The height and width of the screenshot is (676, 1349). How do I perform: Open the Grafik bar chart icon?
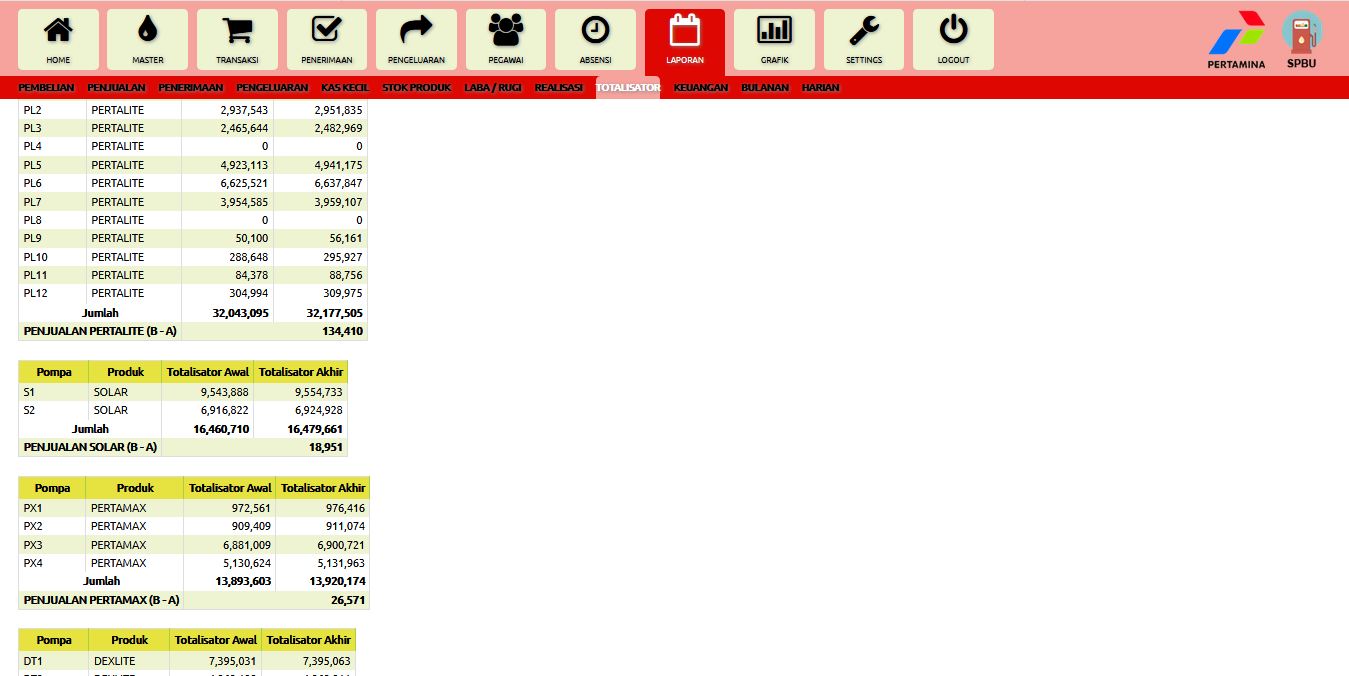774,31
